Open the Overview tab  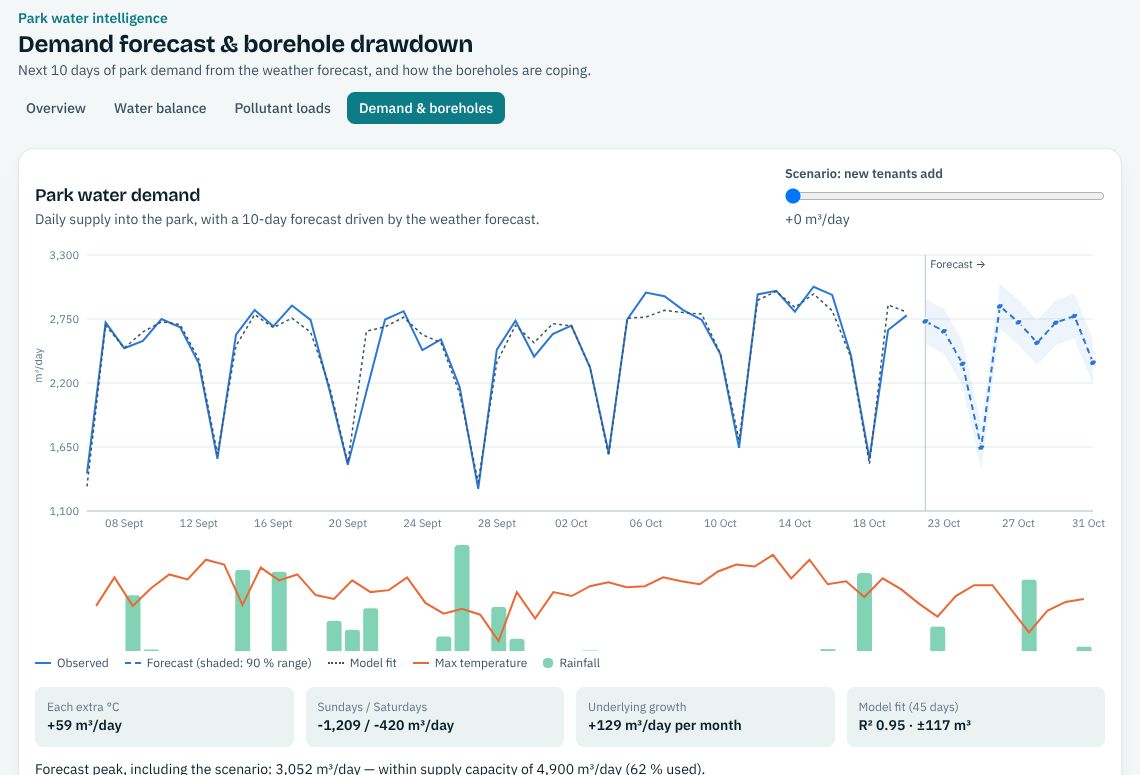point(56,108)
